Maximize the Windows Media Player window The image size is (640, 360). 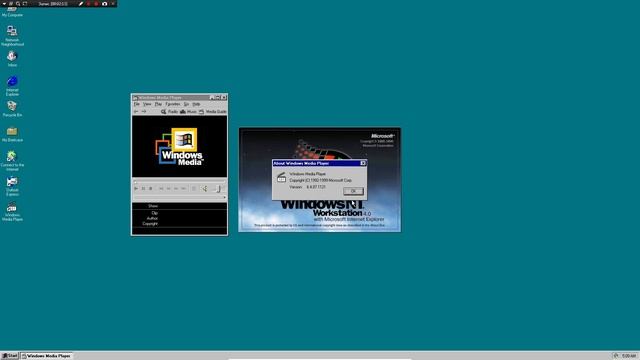[x=218, y=98]
